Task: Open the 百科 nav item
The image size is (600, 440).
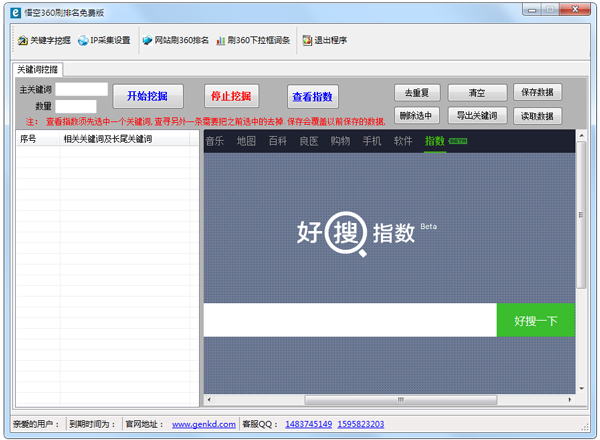Action: [x=278, y=141]
